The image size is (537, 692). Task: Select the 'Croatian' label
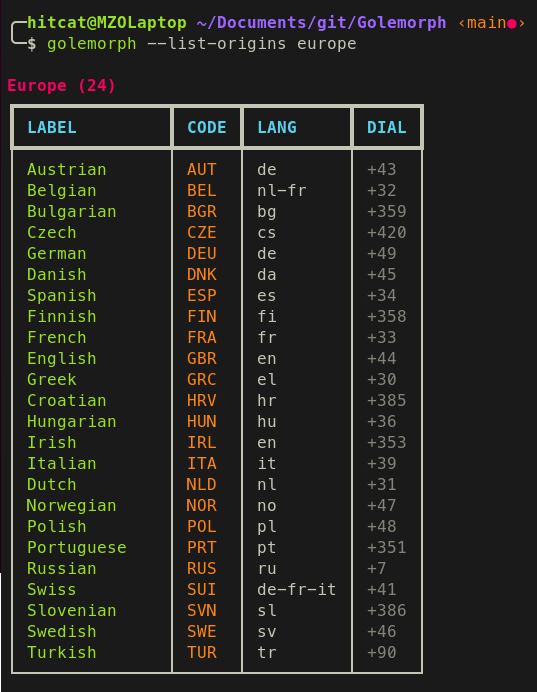(67, 401)
